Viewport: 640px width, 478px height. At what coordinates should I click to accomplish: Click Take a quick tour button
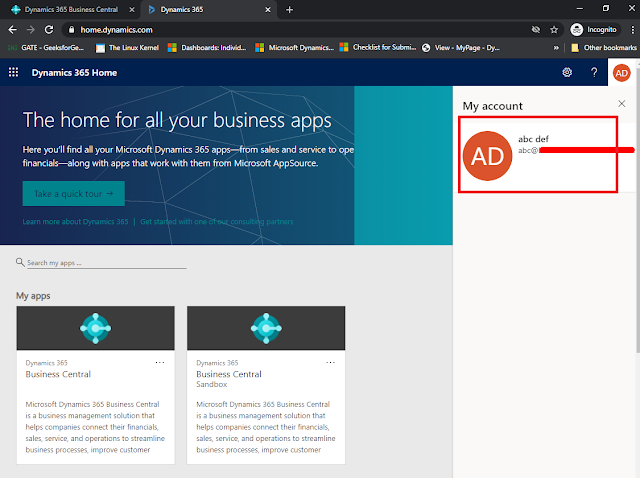tap(73, 193)
